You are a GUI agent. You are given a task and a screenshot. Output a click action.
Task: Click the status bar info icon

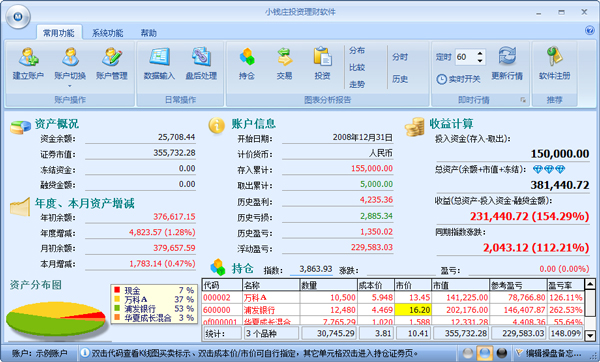tap(85, 352)
